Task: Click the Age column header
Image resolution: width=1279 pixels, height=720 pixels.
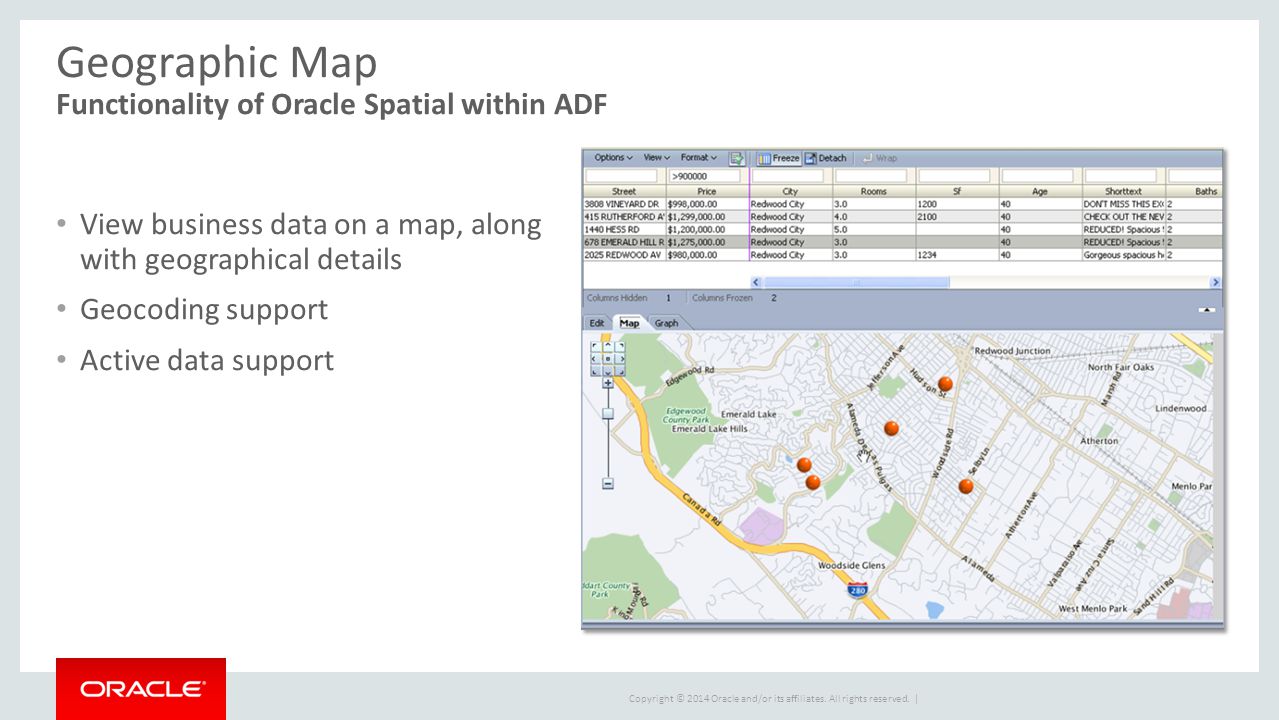Action: 1040,191
